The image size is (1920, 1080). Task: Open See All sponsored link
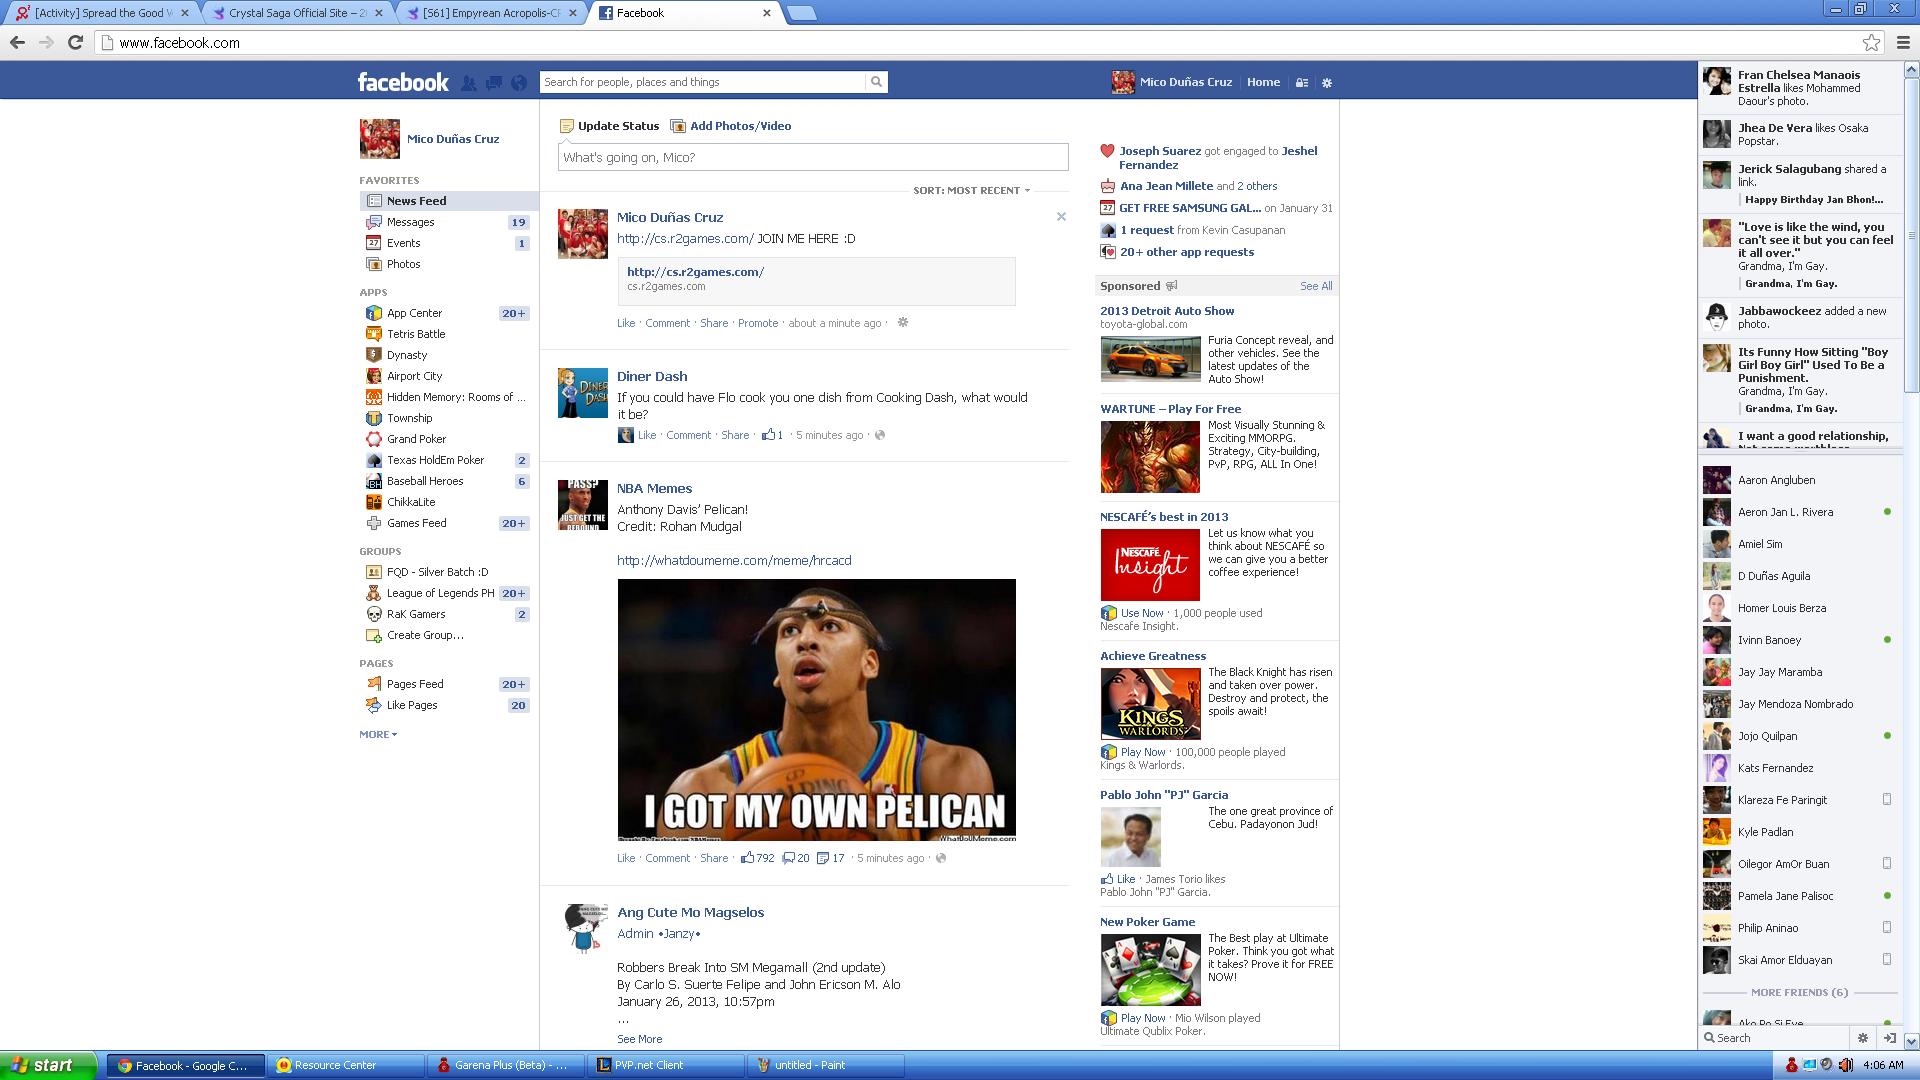coord(1315,286)
